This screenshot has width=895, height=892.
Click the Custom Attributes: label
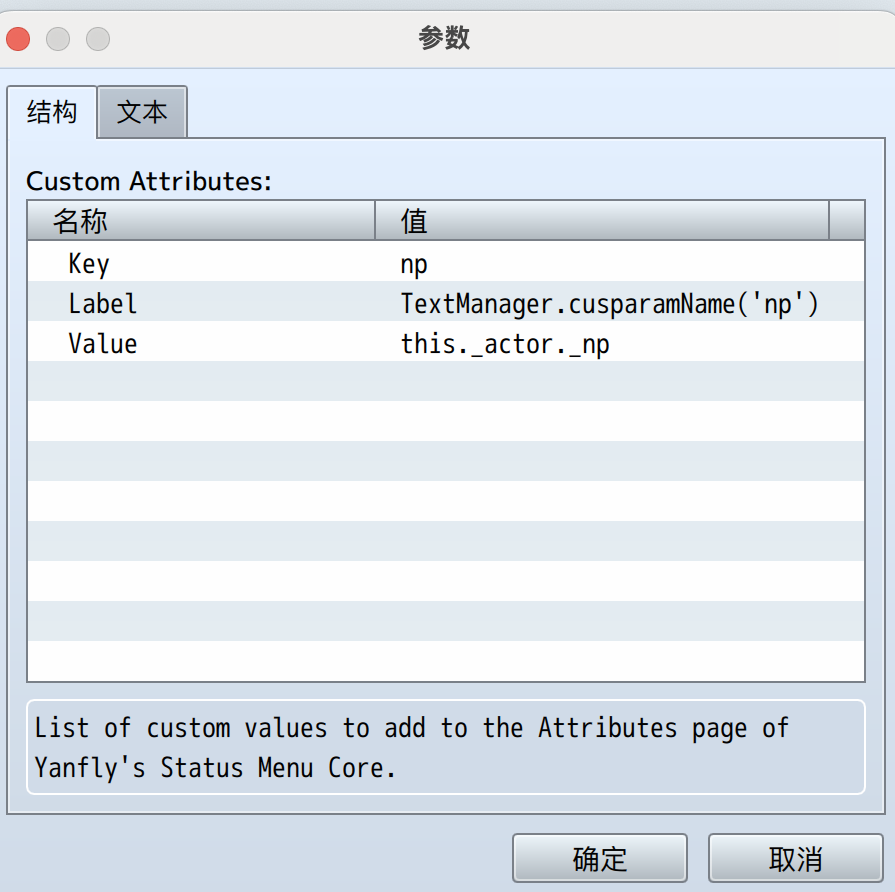(x=149, y=181)
